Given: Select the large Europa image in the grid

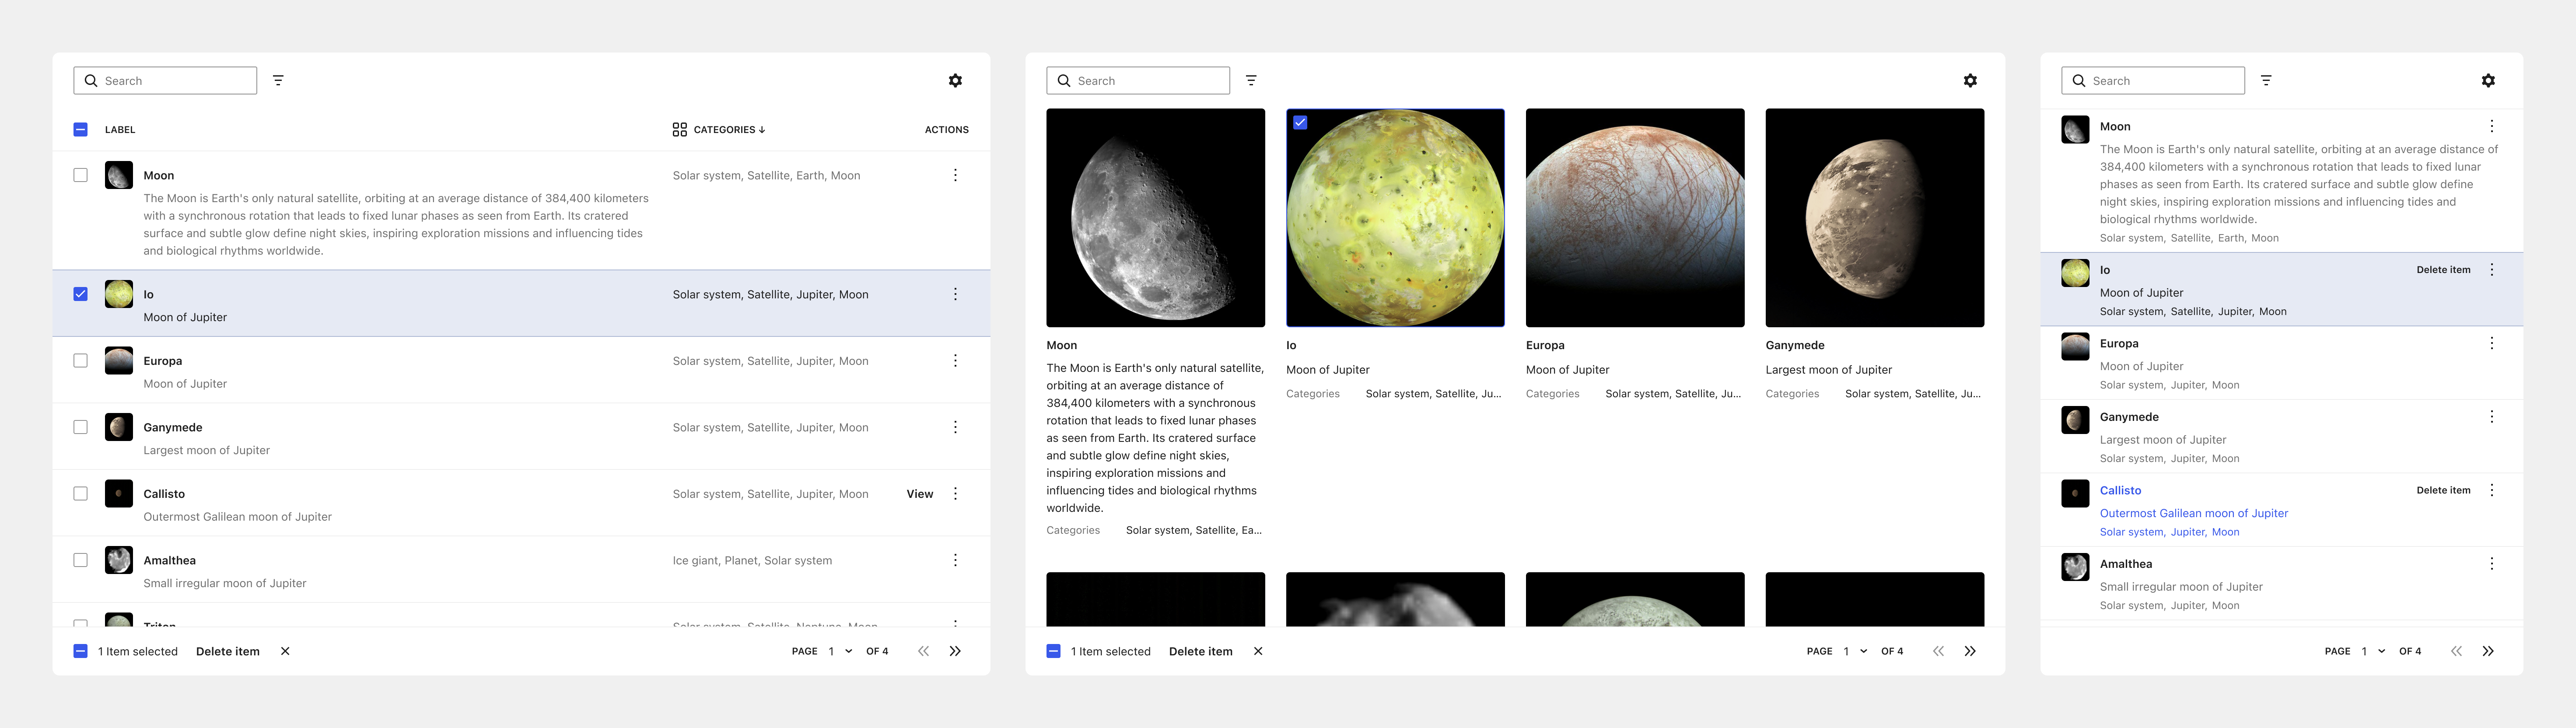Looking at the screenshot, I should 1635,218.
